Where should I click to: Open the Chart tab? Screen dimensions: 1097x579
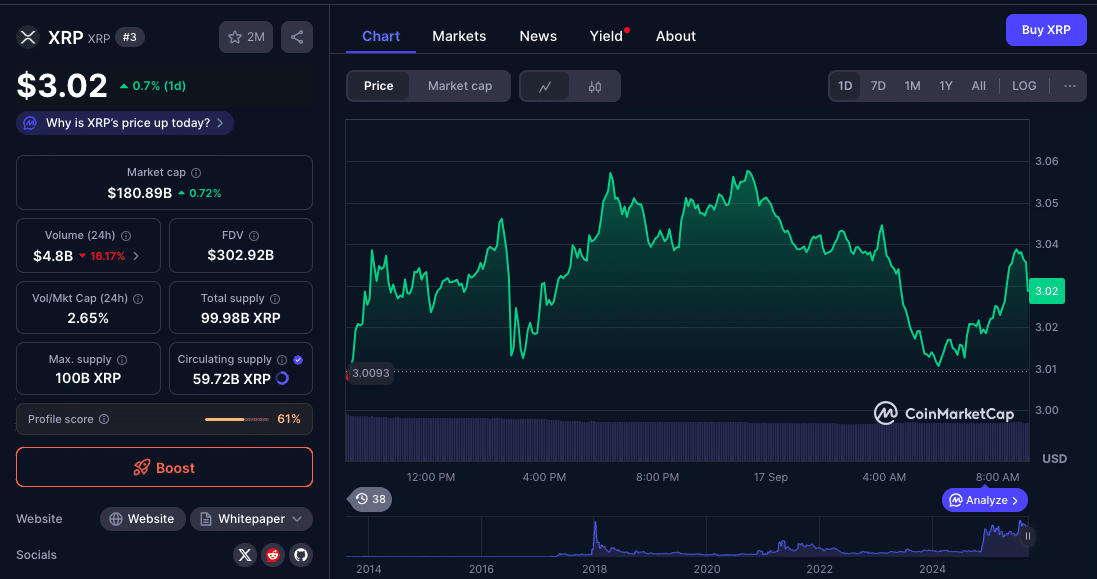tap(381, 36)
